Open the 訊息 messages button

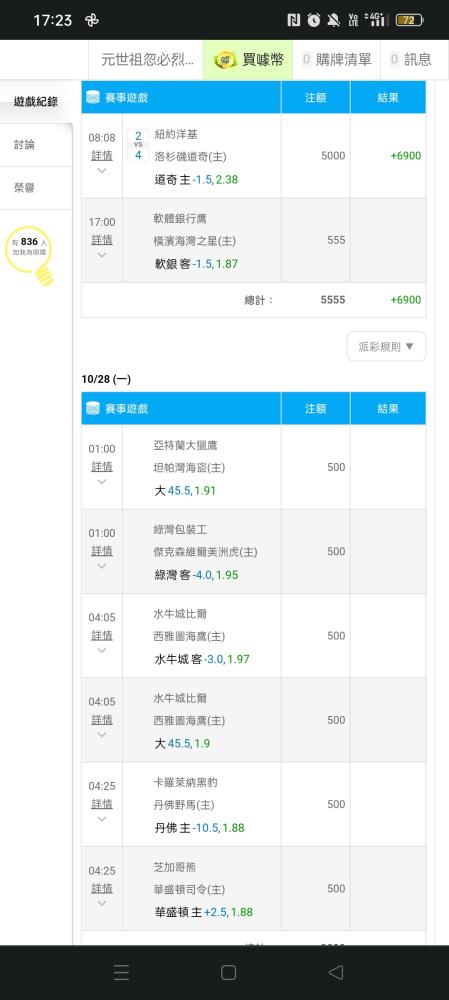[410, 60]
